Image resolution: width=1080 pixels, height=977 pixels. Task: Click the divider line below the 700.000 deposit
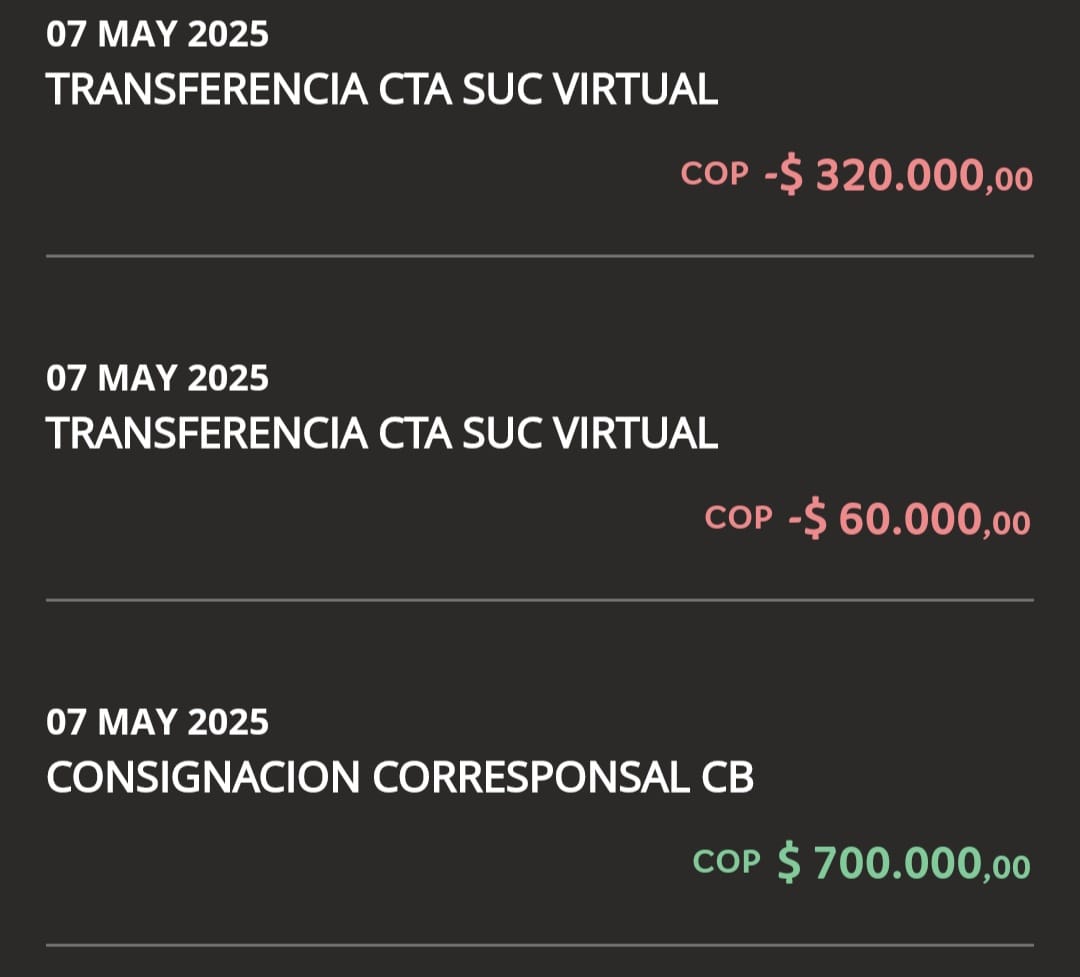pyautogui.click(x=540, y=944)
